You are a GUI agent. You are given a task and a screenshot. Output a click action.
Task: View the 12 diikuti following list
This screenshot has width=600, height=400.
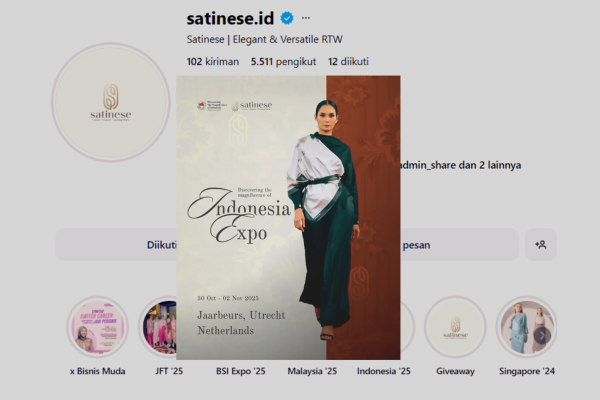349,61
